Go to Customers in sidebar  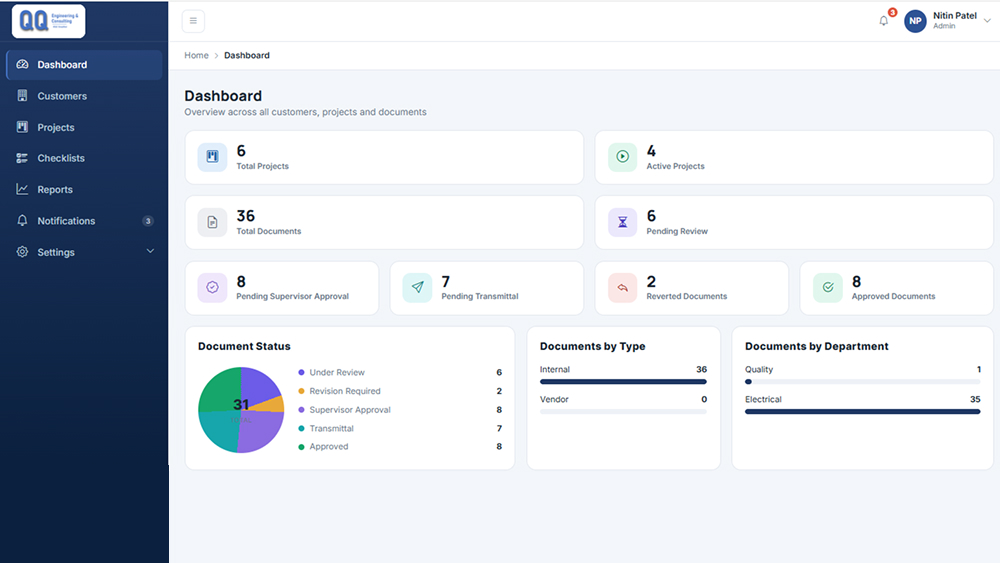pyautogui.click(x=84, y=96)
